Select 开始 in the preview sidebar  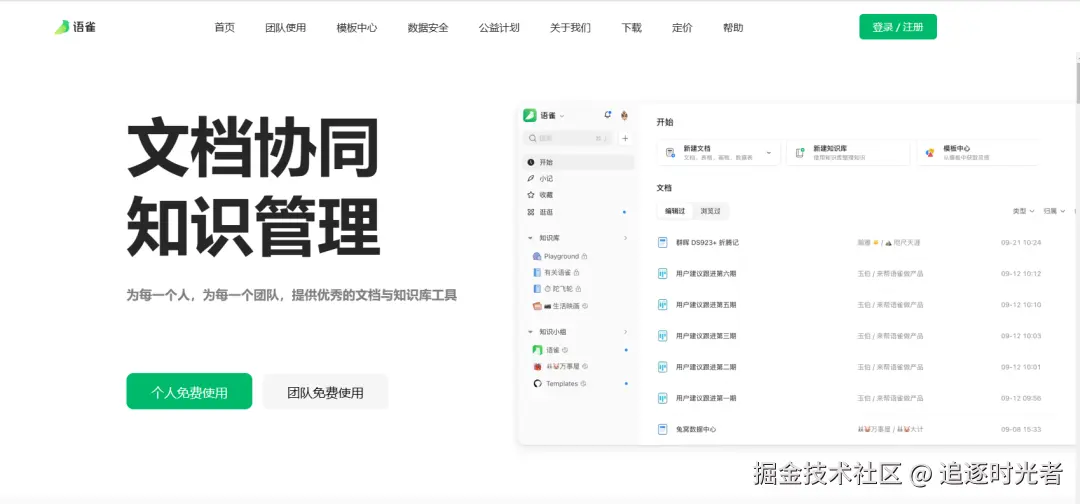tap(579, 162)
